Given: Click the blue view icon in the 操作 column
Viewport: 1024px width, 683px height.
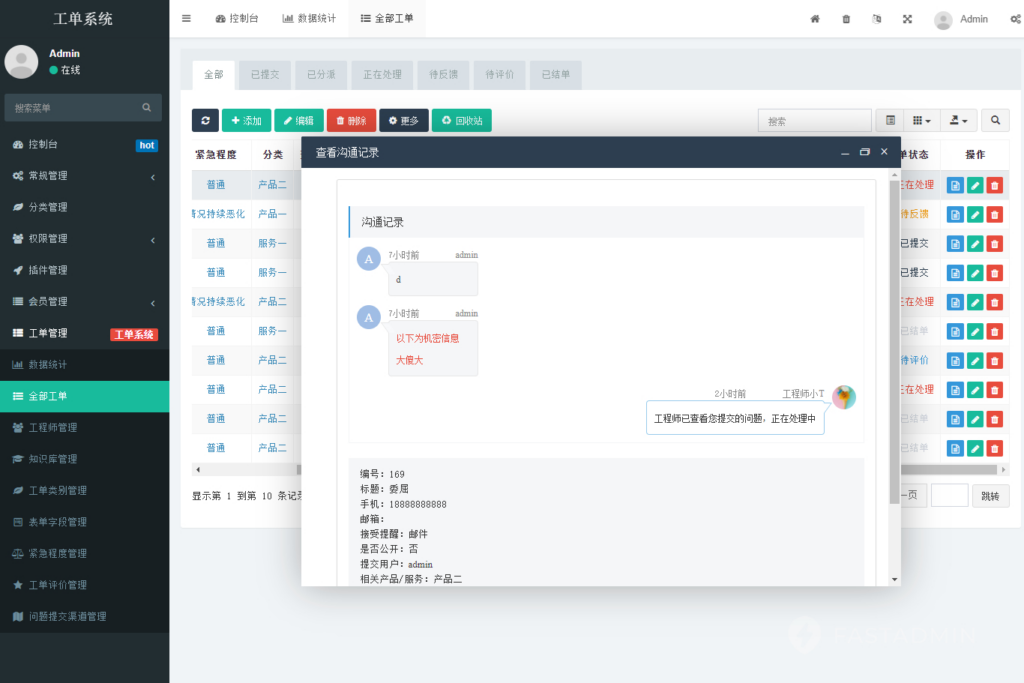Looking at the screenshot, I should [x=955, y=185].
